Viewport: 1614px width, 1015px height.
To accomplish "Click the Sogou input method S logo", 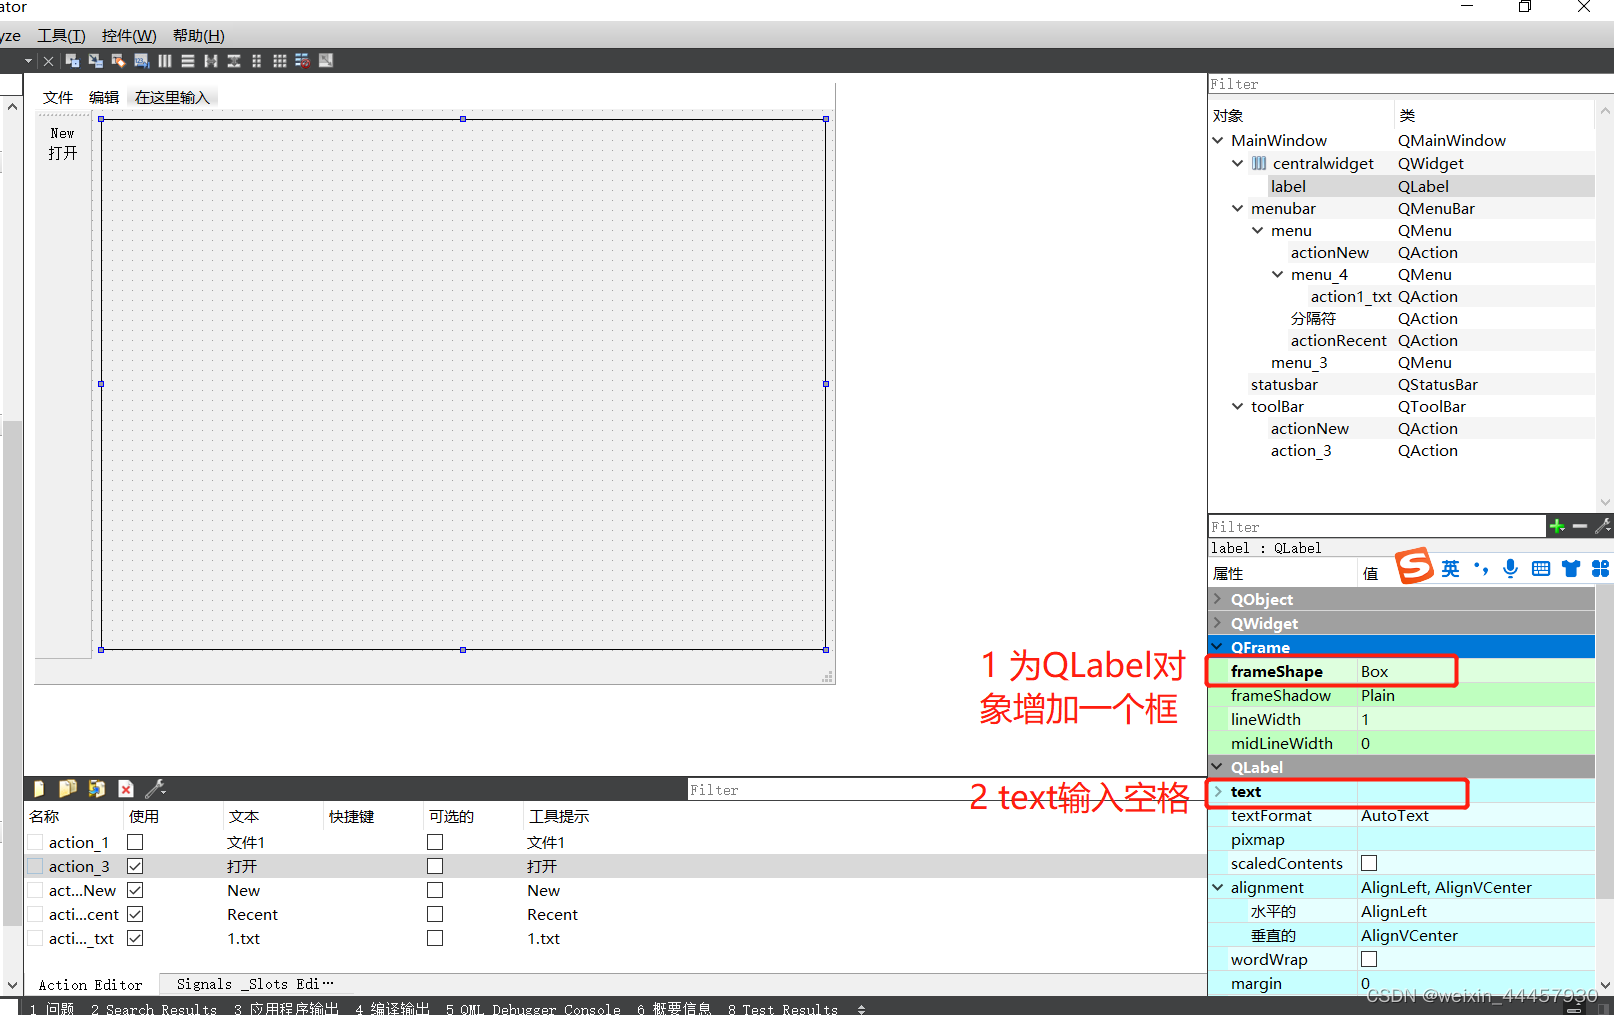I will click(1414, 566).
